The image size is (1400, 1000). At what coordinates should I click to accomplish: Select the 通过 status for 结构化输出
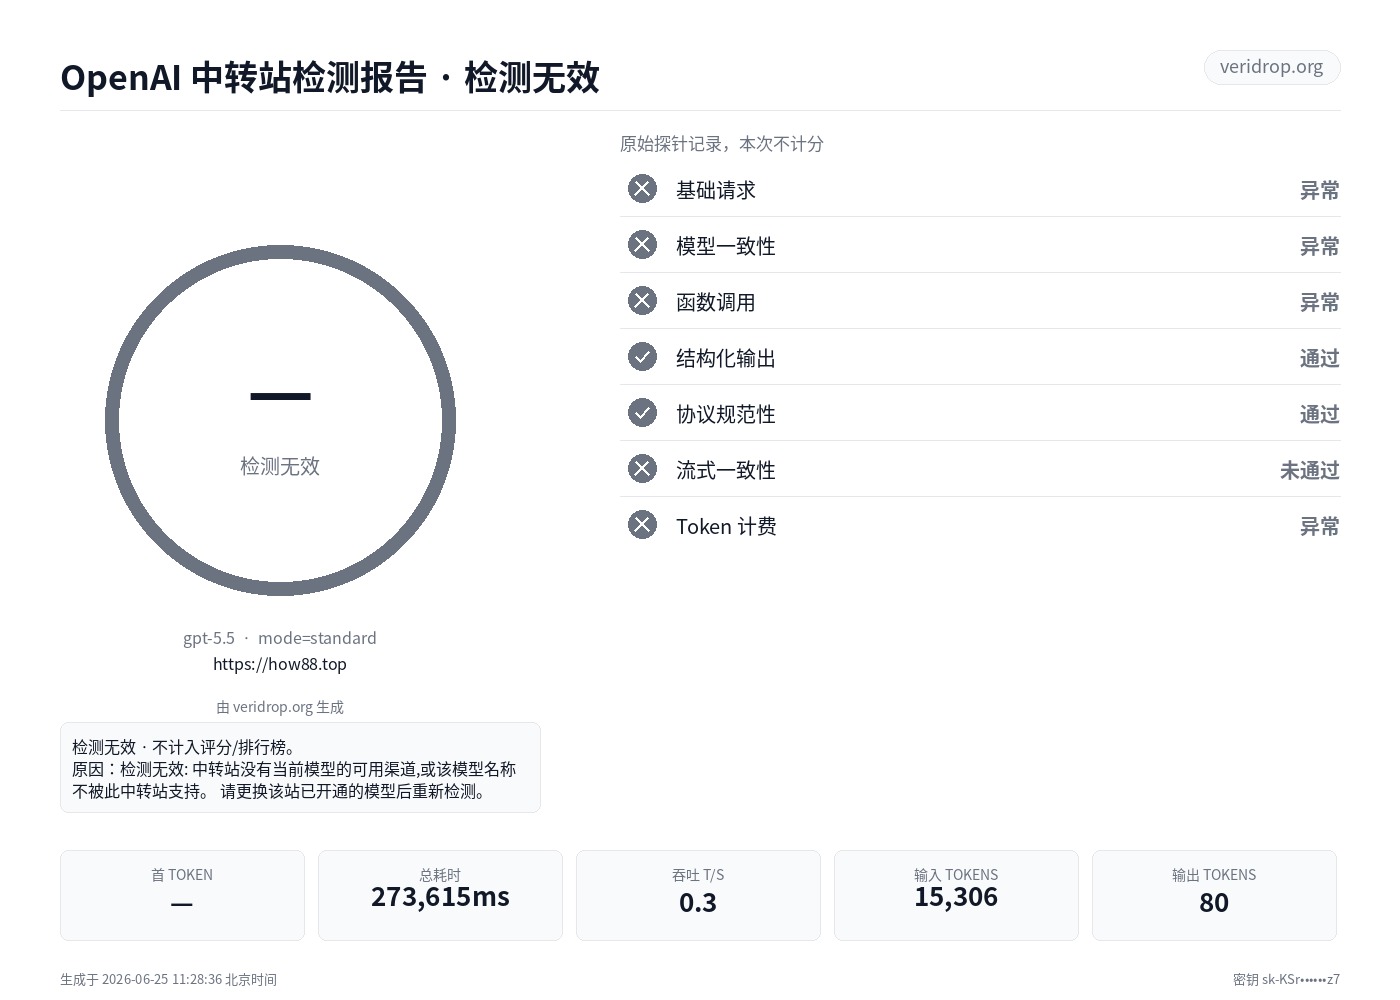click(1319, 358)
